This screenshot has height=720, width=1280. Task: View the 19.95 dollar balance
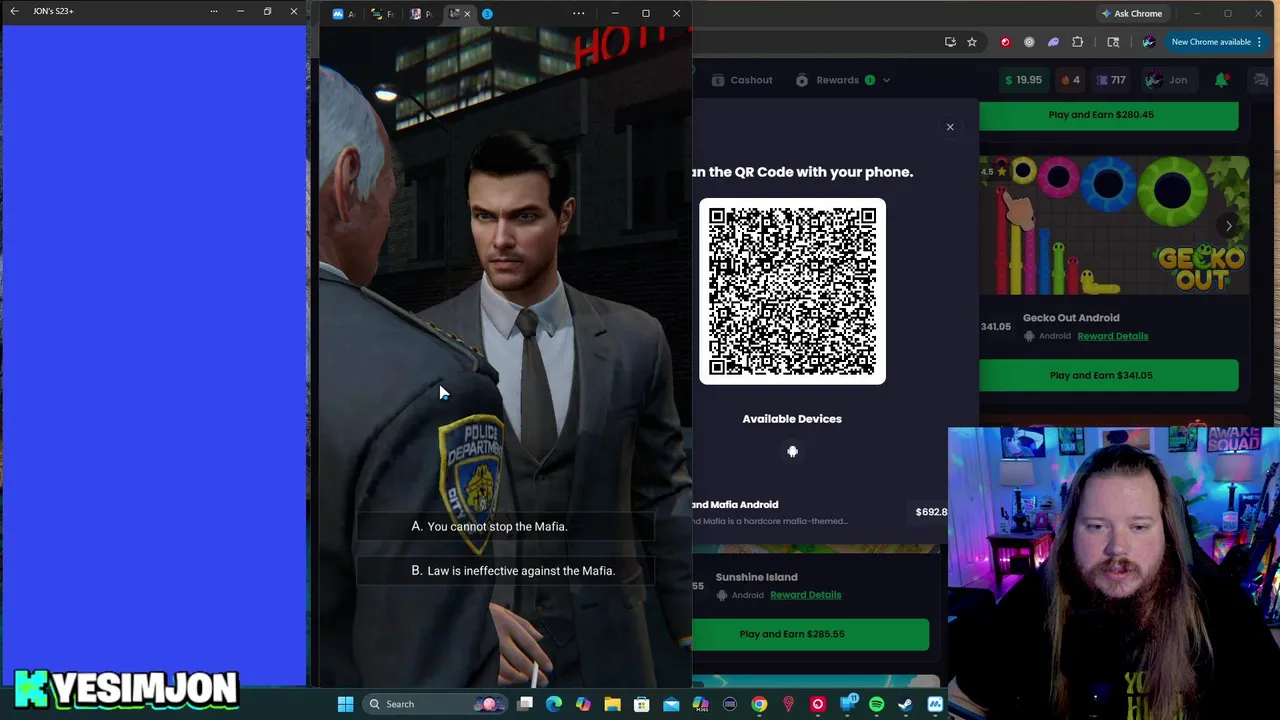point(1023,80)
